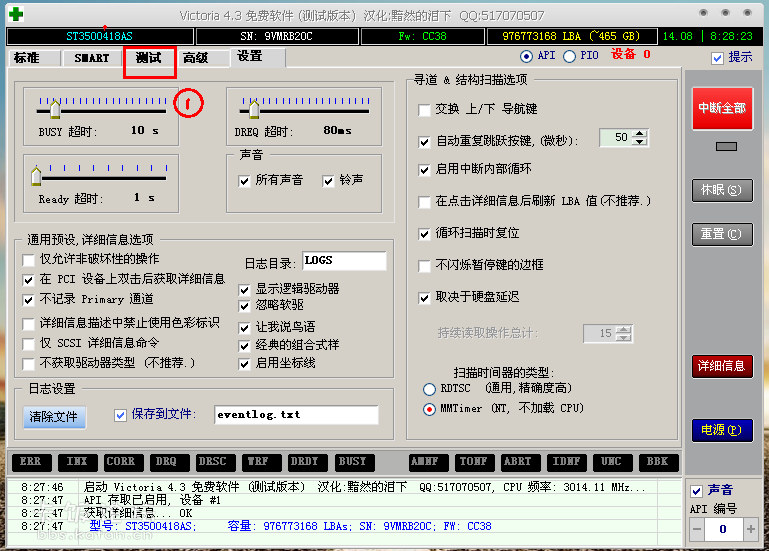Decrease the 微秒 value with down arrow

[640, 142]
